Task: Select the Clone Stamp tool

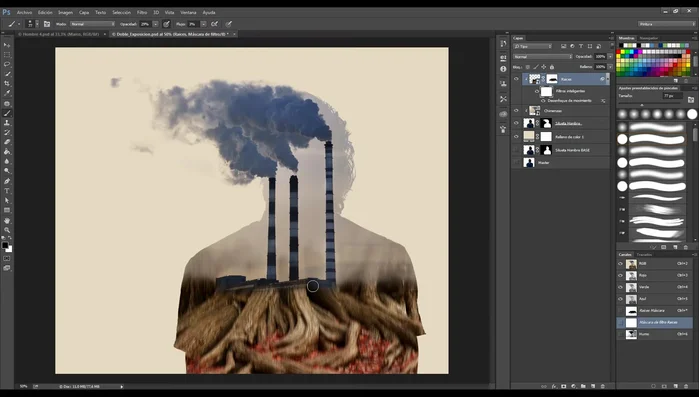Action: click(x=7, y=123)
